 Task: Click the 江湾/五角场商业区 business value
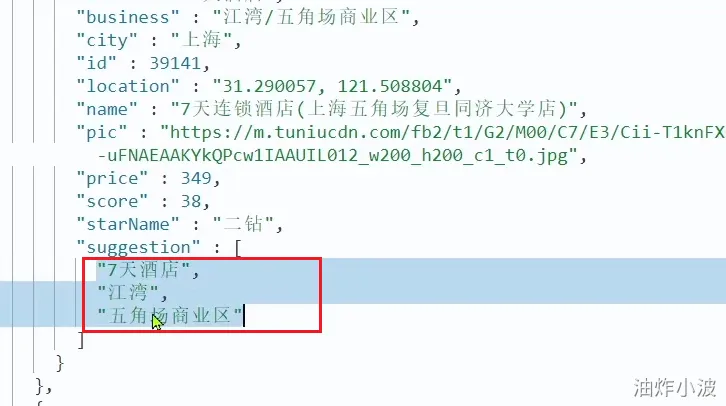pyautogui.click(x=311, y=18)
